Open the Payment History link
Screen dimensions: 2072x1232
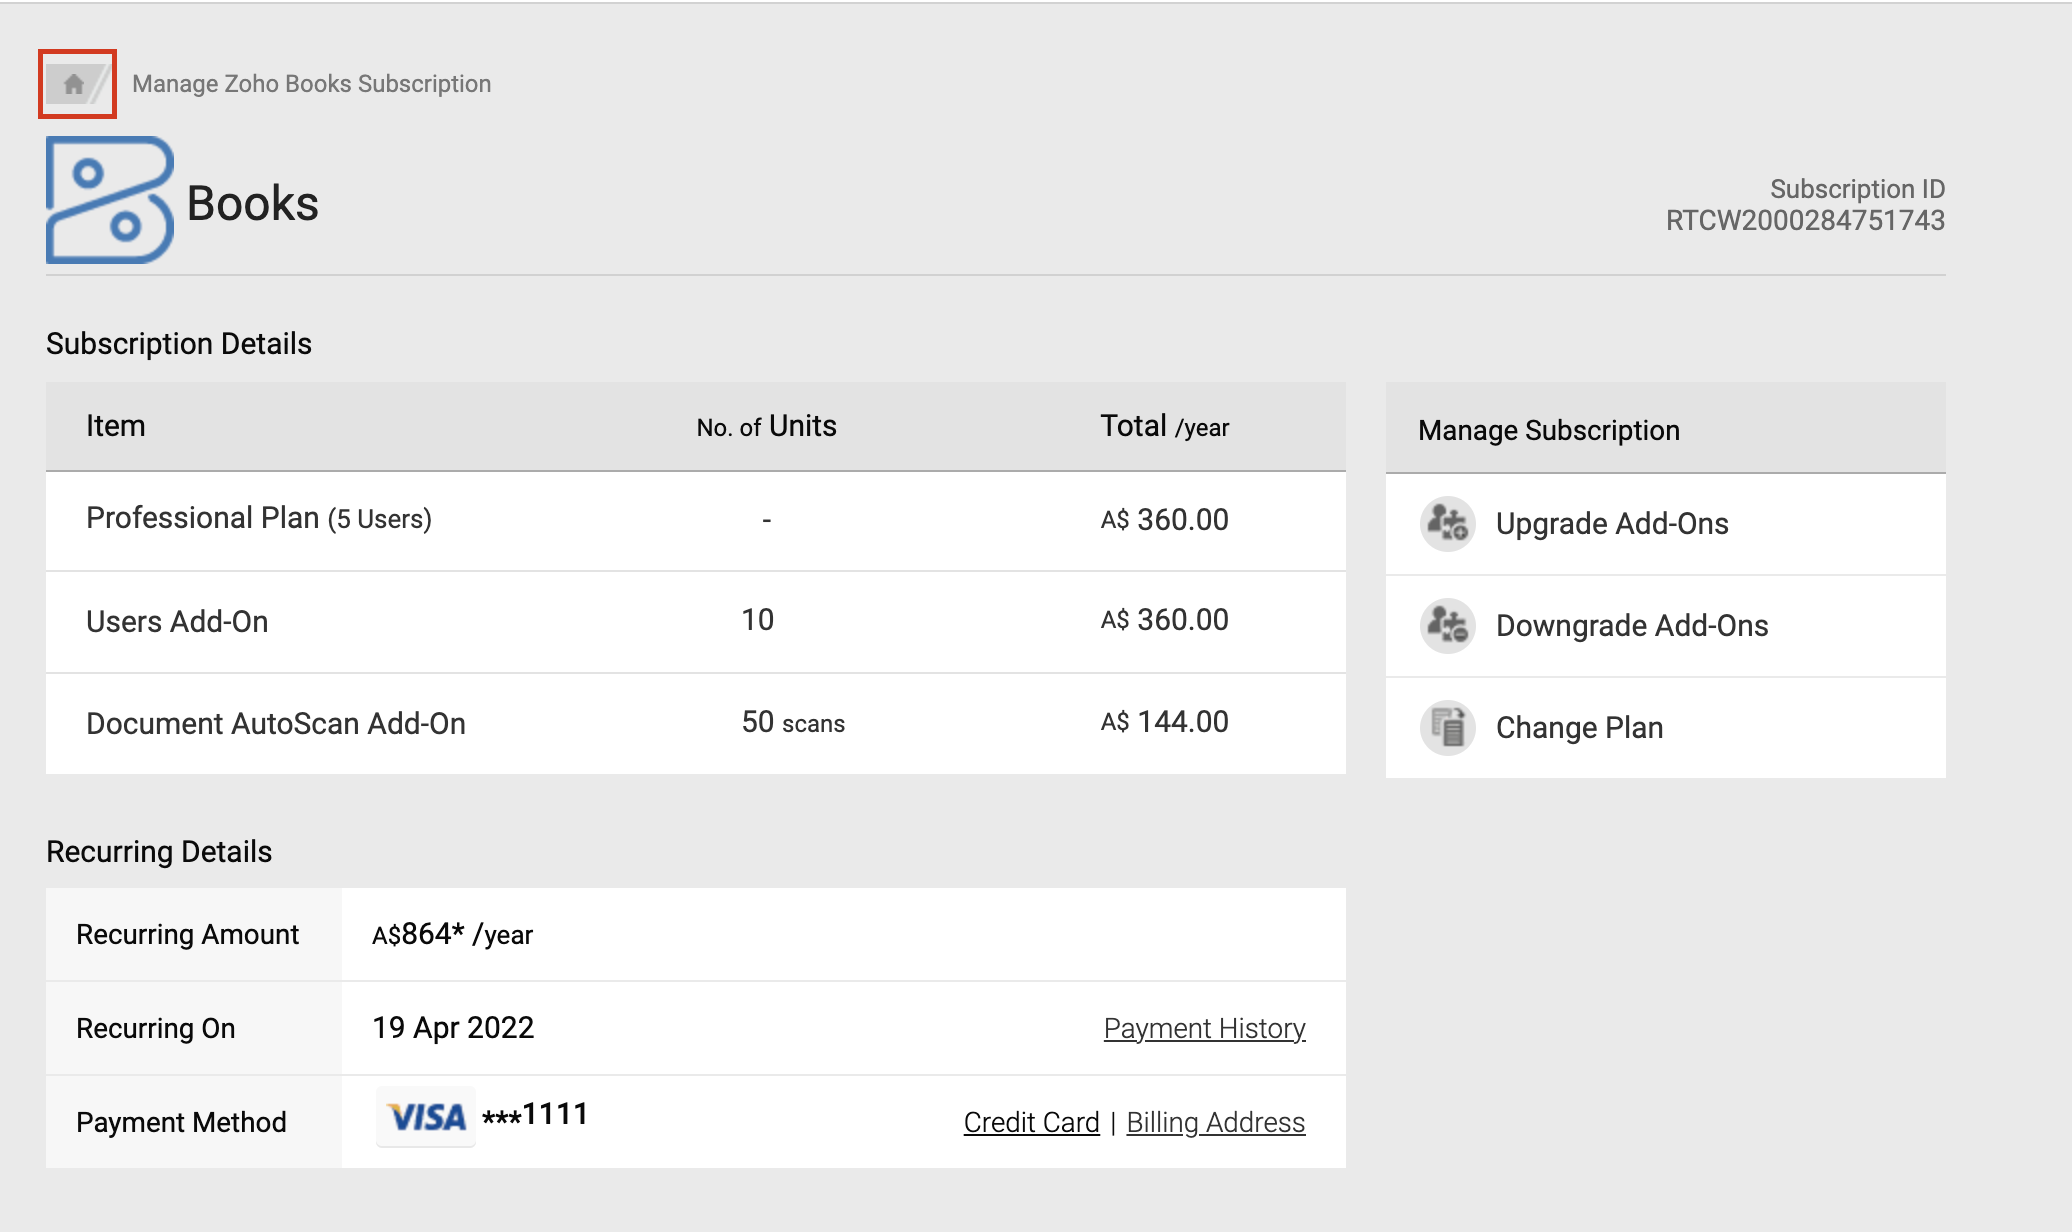(1204, 1028)
